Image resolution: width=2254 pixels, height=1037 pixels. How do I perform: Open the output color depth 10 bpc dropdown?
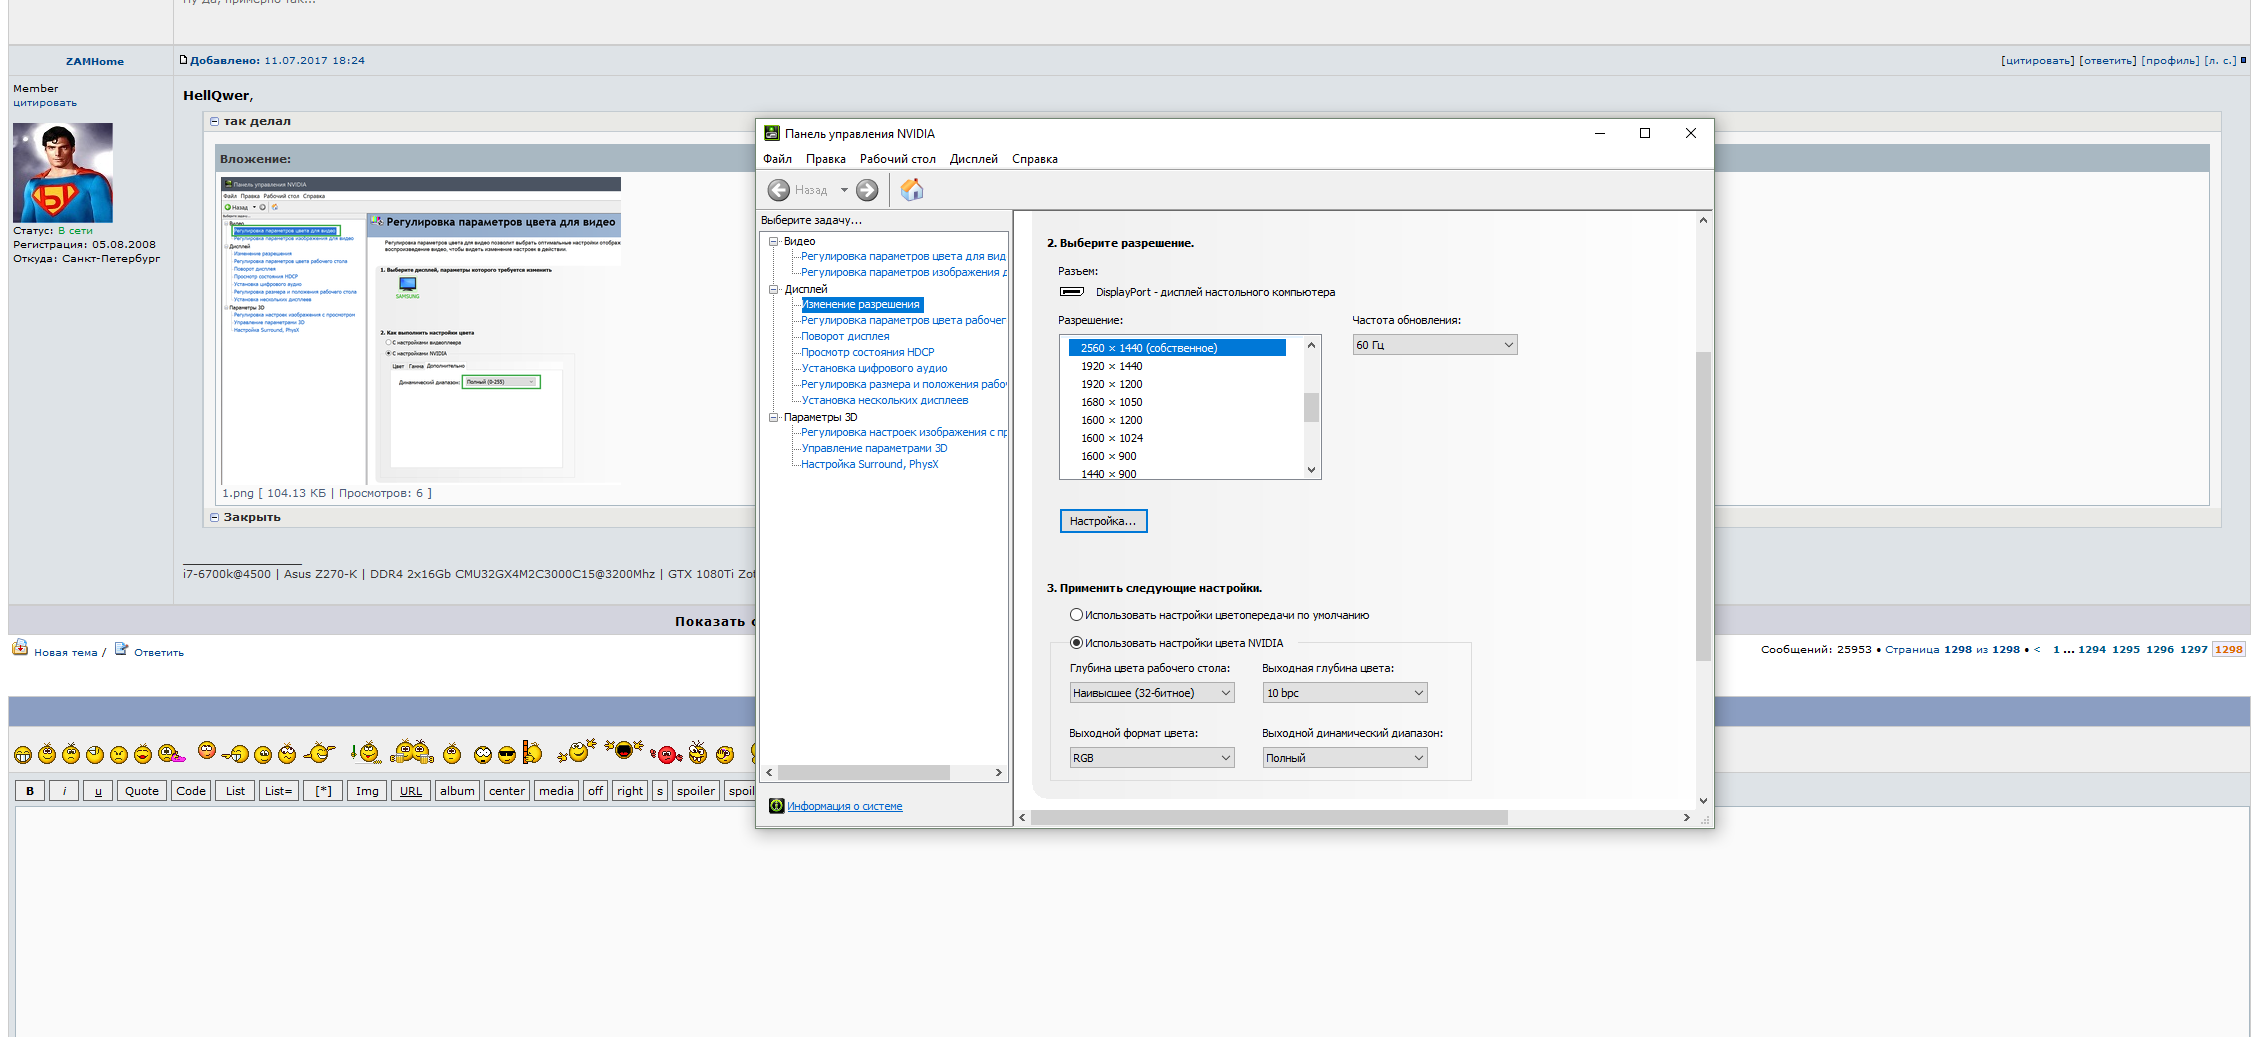tap(1344, 693)
